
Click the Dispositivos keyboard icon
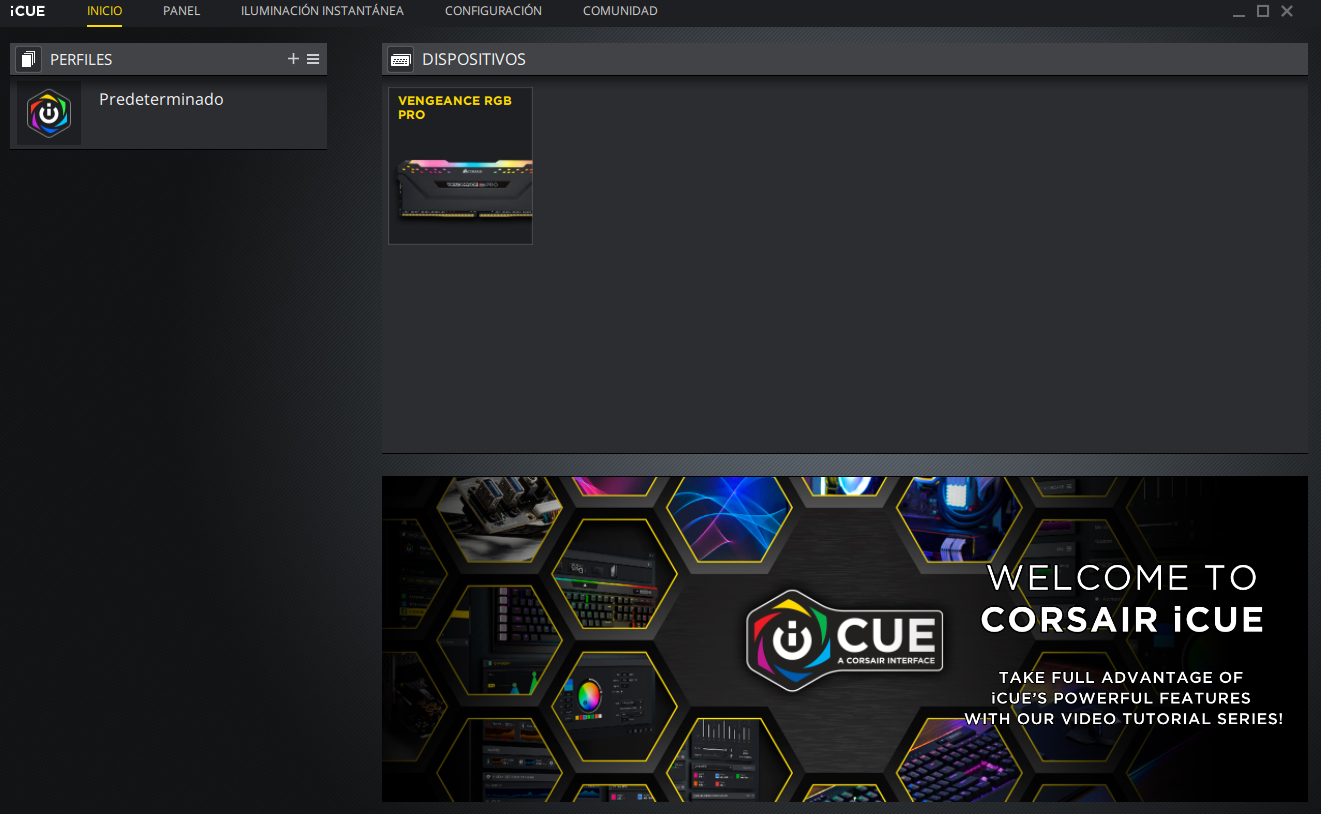[x=401, y=60]
